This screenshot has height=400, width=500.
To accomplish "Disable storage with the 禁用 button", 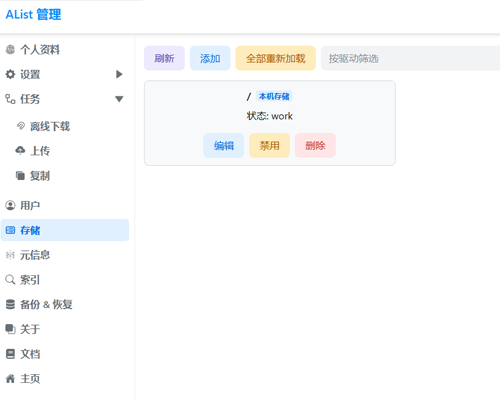I will pos(269,145).
